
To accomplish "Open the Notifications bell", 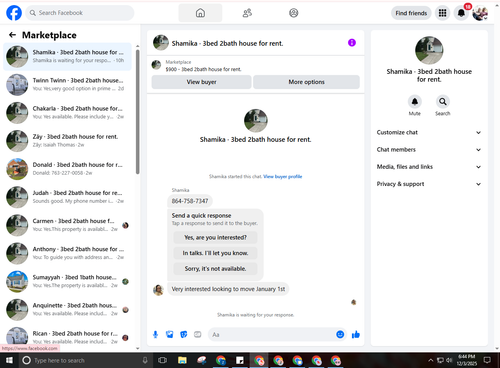I will click(x=461, y=13).
